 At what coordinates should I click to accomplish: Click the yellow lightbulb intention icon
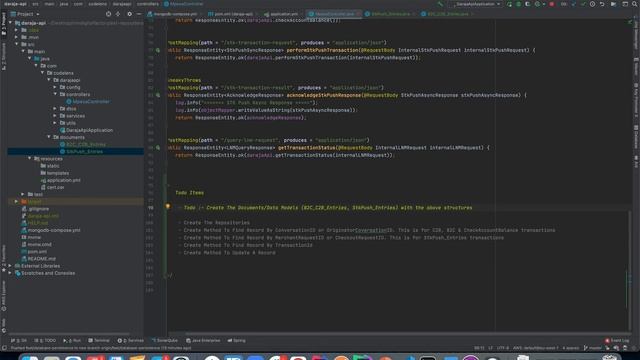click(168, 207)
